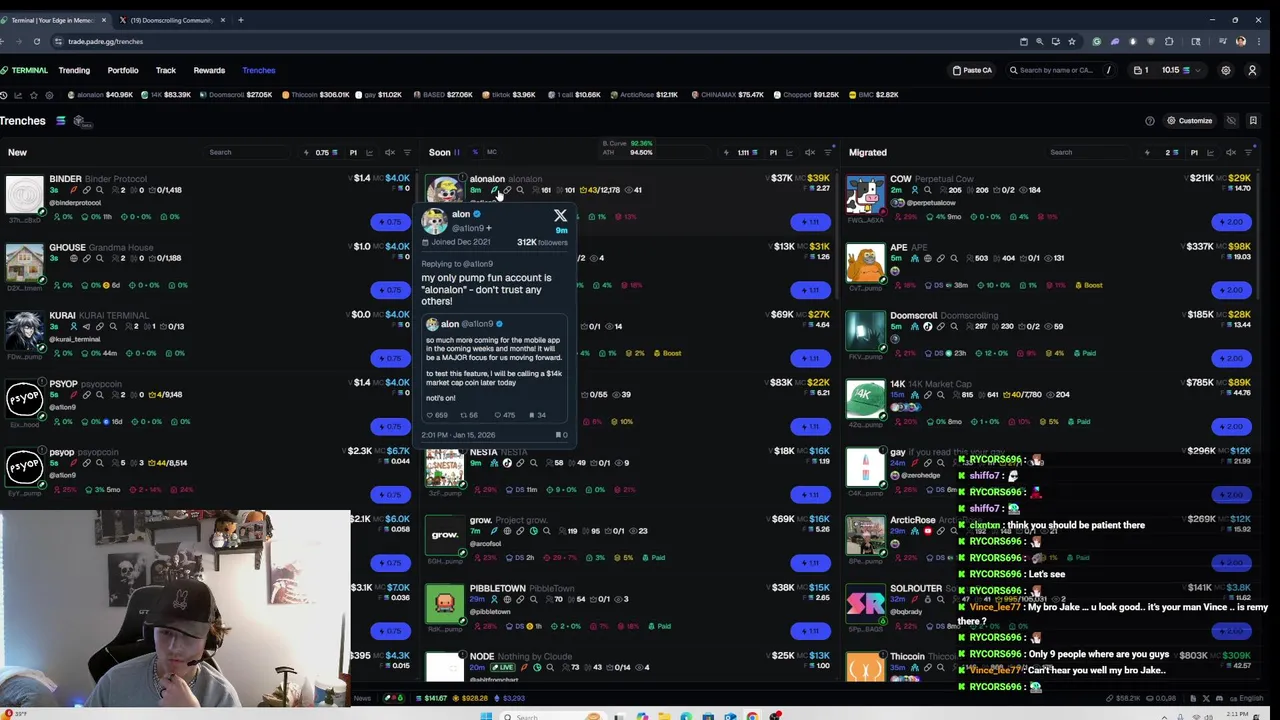Click the X logo in tweet popup
Viewport: 1280px width, 720px height.
pos(560,215)
